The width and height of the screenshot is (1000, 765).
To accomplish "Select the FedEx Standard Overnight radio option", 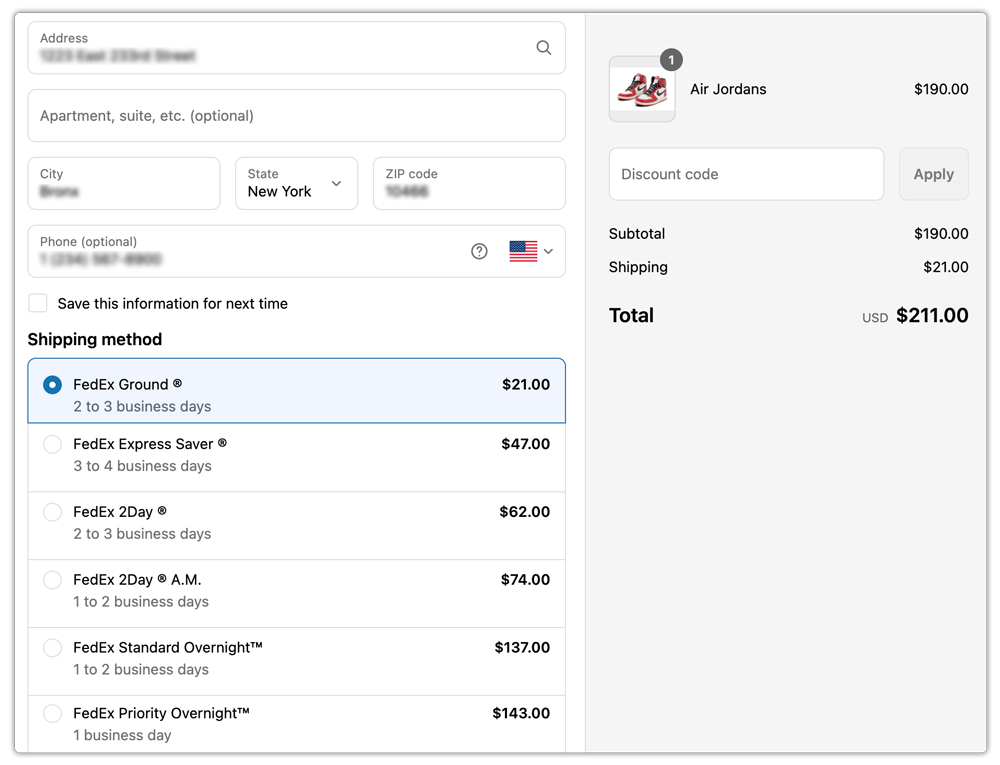I will pos(52,648).
